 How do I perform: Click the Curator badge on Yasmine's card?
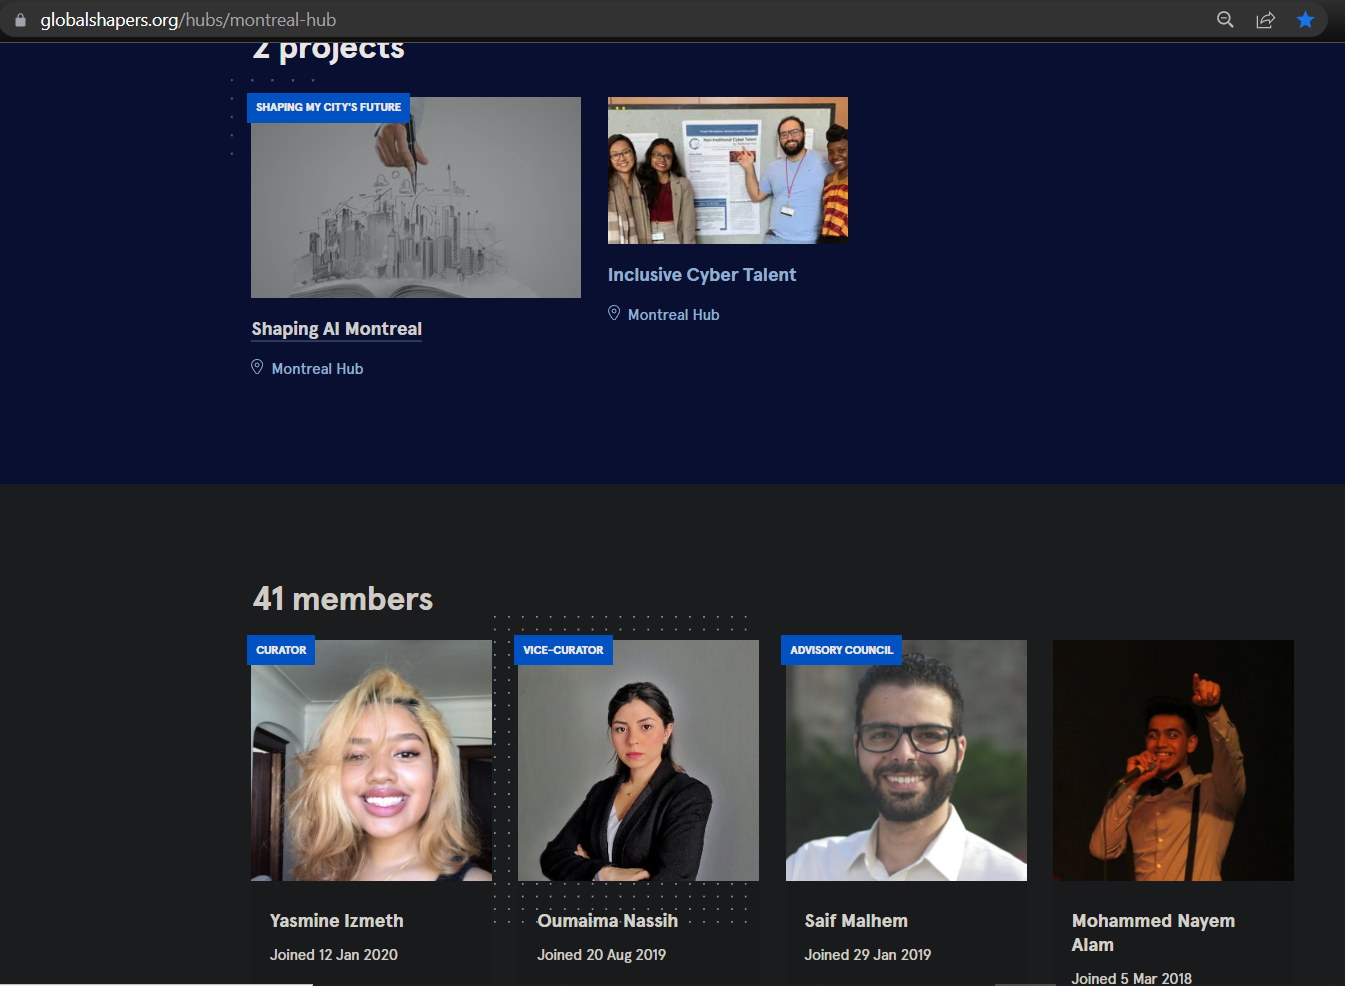click(x=281, y=650)
